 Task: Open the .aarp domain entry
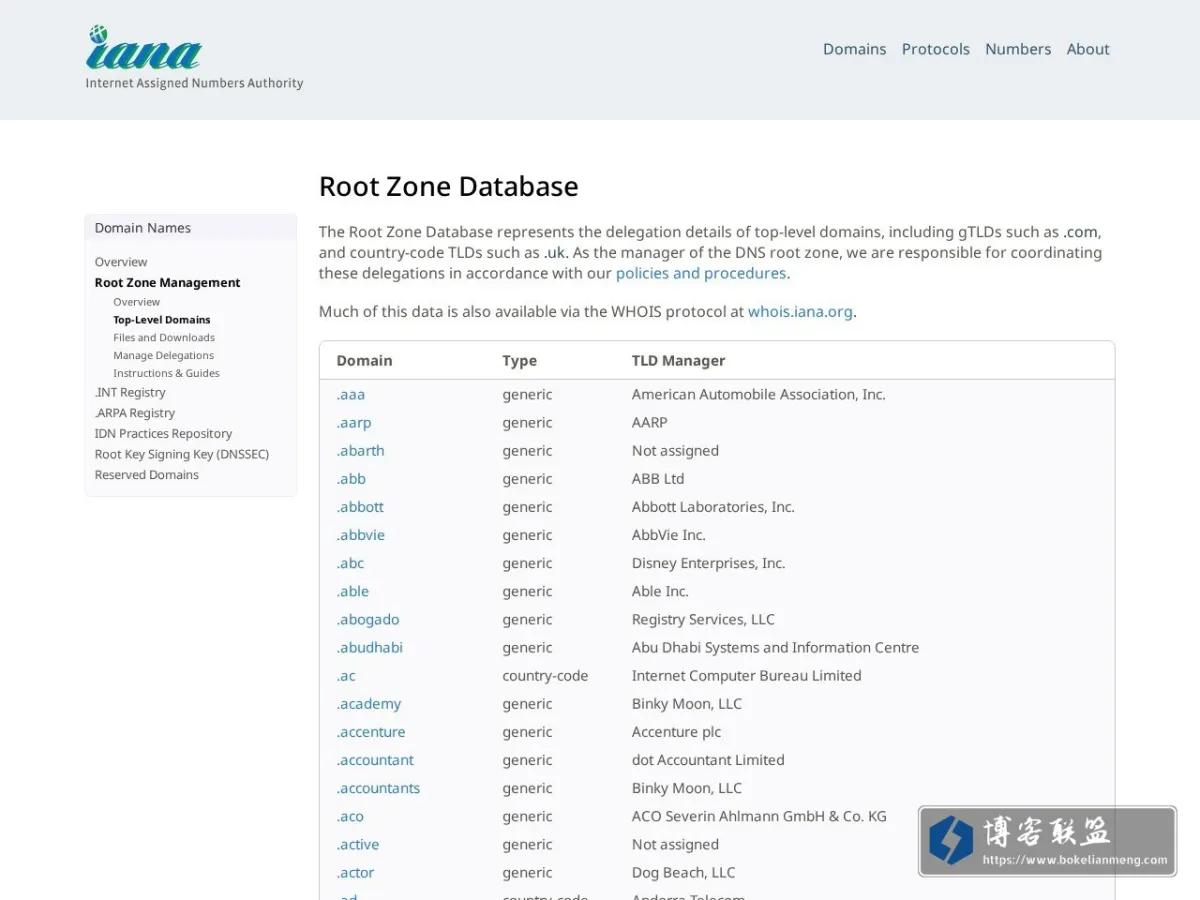click(x=354, y=422)
